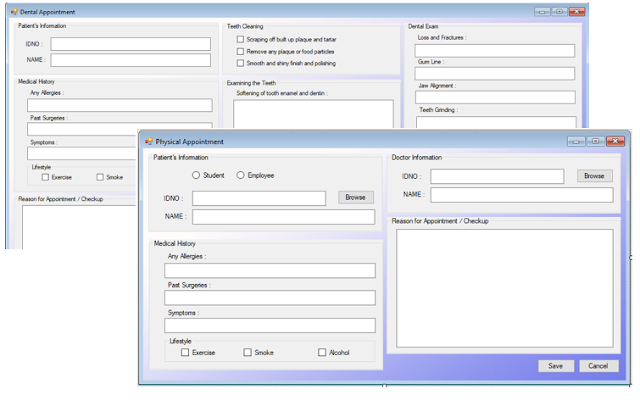Check 'Scraping off built up plaque and tartar'
The image size is (640, 406).
[x=240, y=39]
